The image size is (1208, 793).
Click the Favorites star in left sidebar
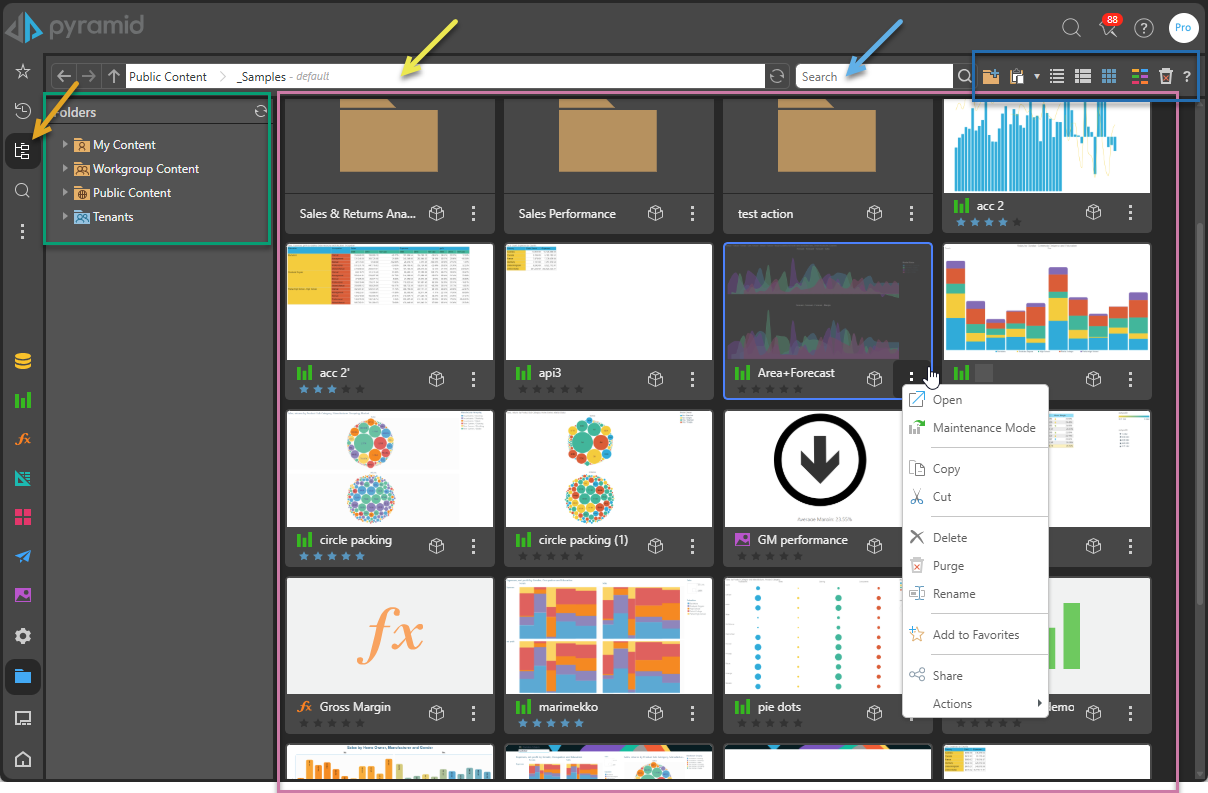point(22,72)
